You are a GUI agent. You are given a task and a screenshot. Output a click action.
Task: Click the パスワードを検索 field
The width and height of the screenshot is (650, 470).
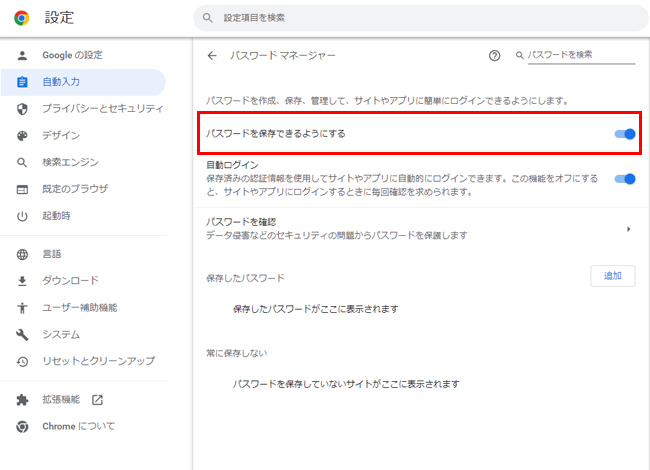click(x=581, y=55)
